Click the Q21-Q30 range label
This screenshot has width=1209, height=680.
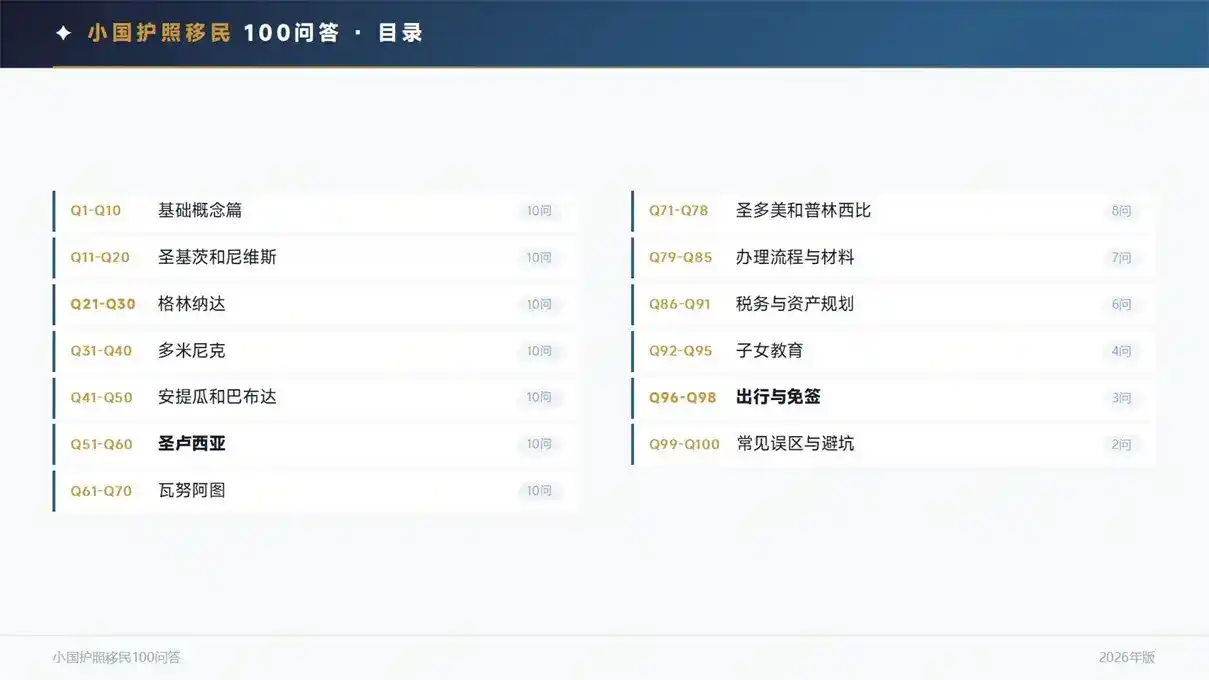click(x=103, y=304)
